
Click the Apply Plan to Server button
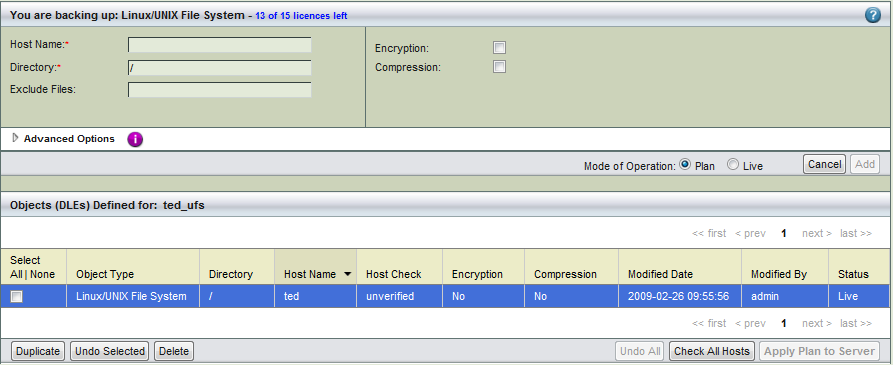coord(819,351)
